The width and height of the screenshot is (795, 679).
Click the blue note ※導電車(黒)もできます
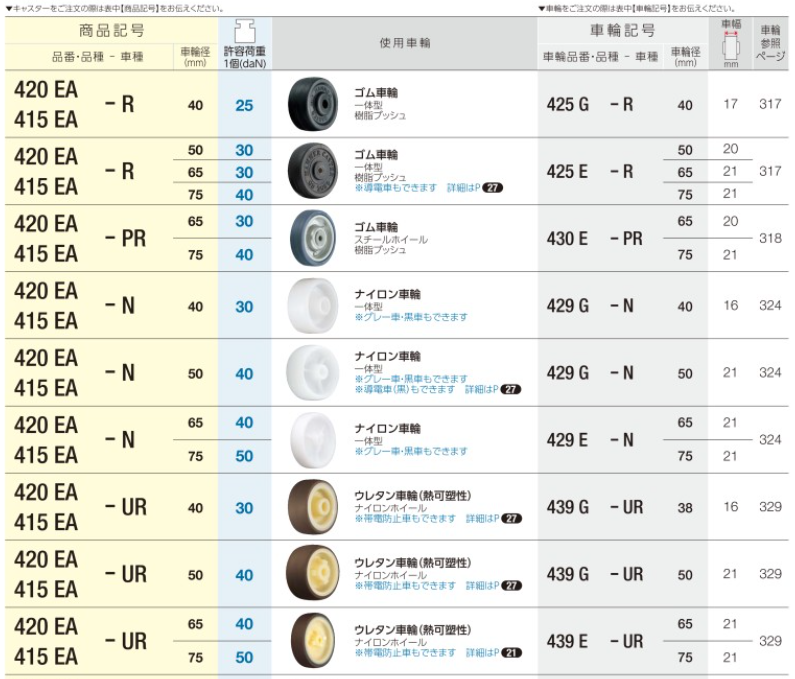point(399,389)
